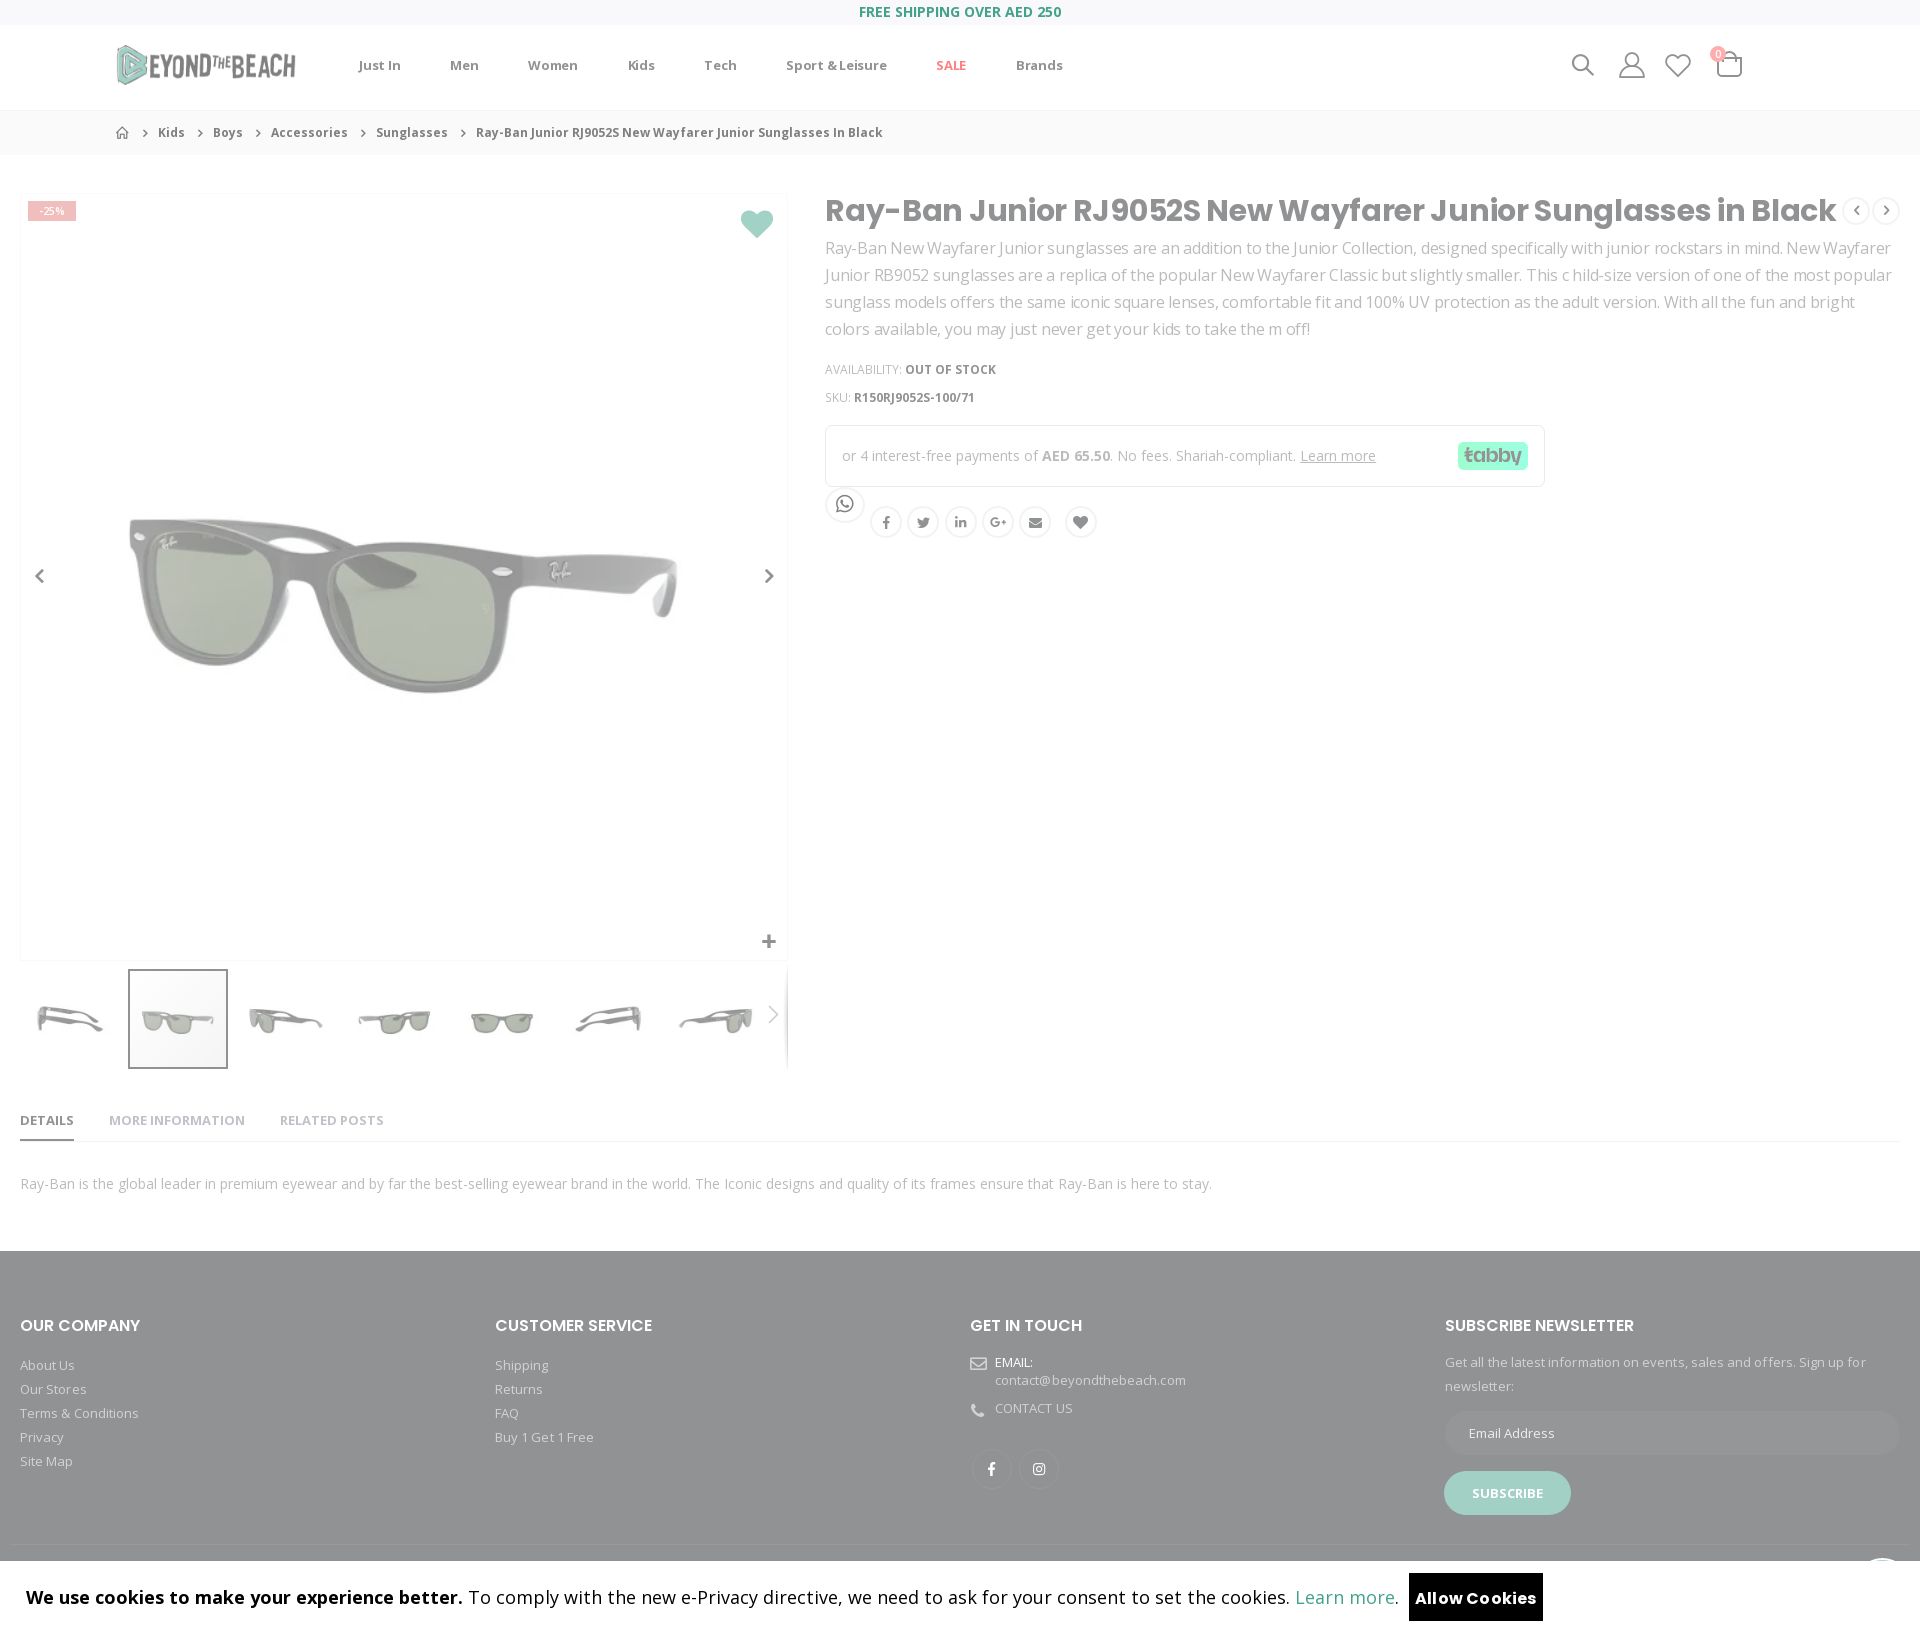Switch to the More Information tab
This screenshot has height=1633, width=1920.
(x=177, y=1120)
